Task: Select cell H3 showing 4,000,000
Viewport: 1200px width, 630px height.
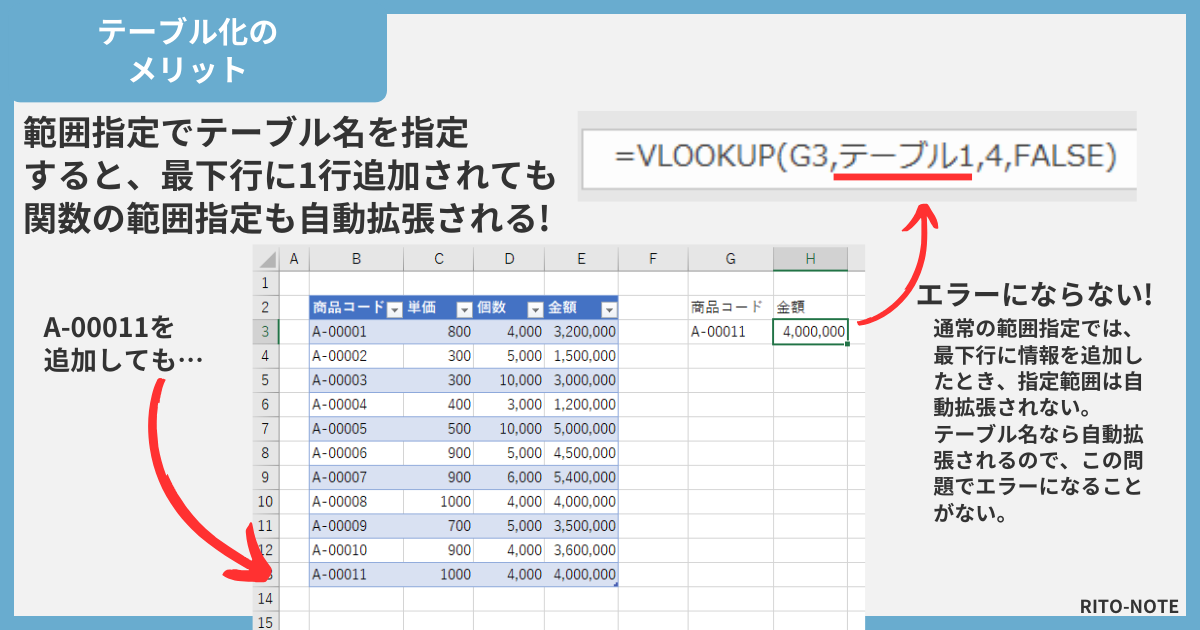Action: click(810, 329)
